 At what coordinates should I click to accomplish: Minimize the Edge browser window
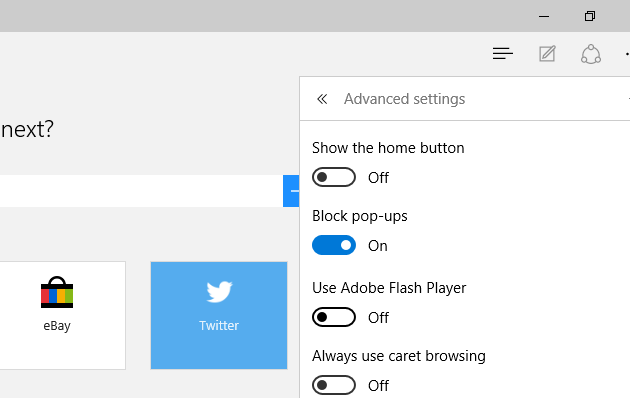click(x=544, y=16)
